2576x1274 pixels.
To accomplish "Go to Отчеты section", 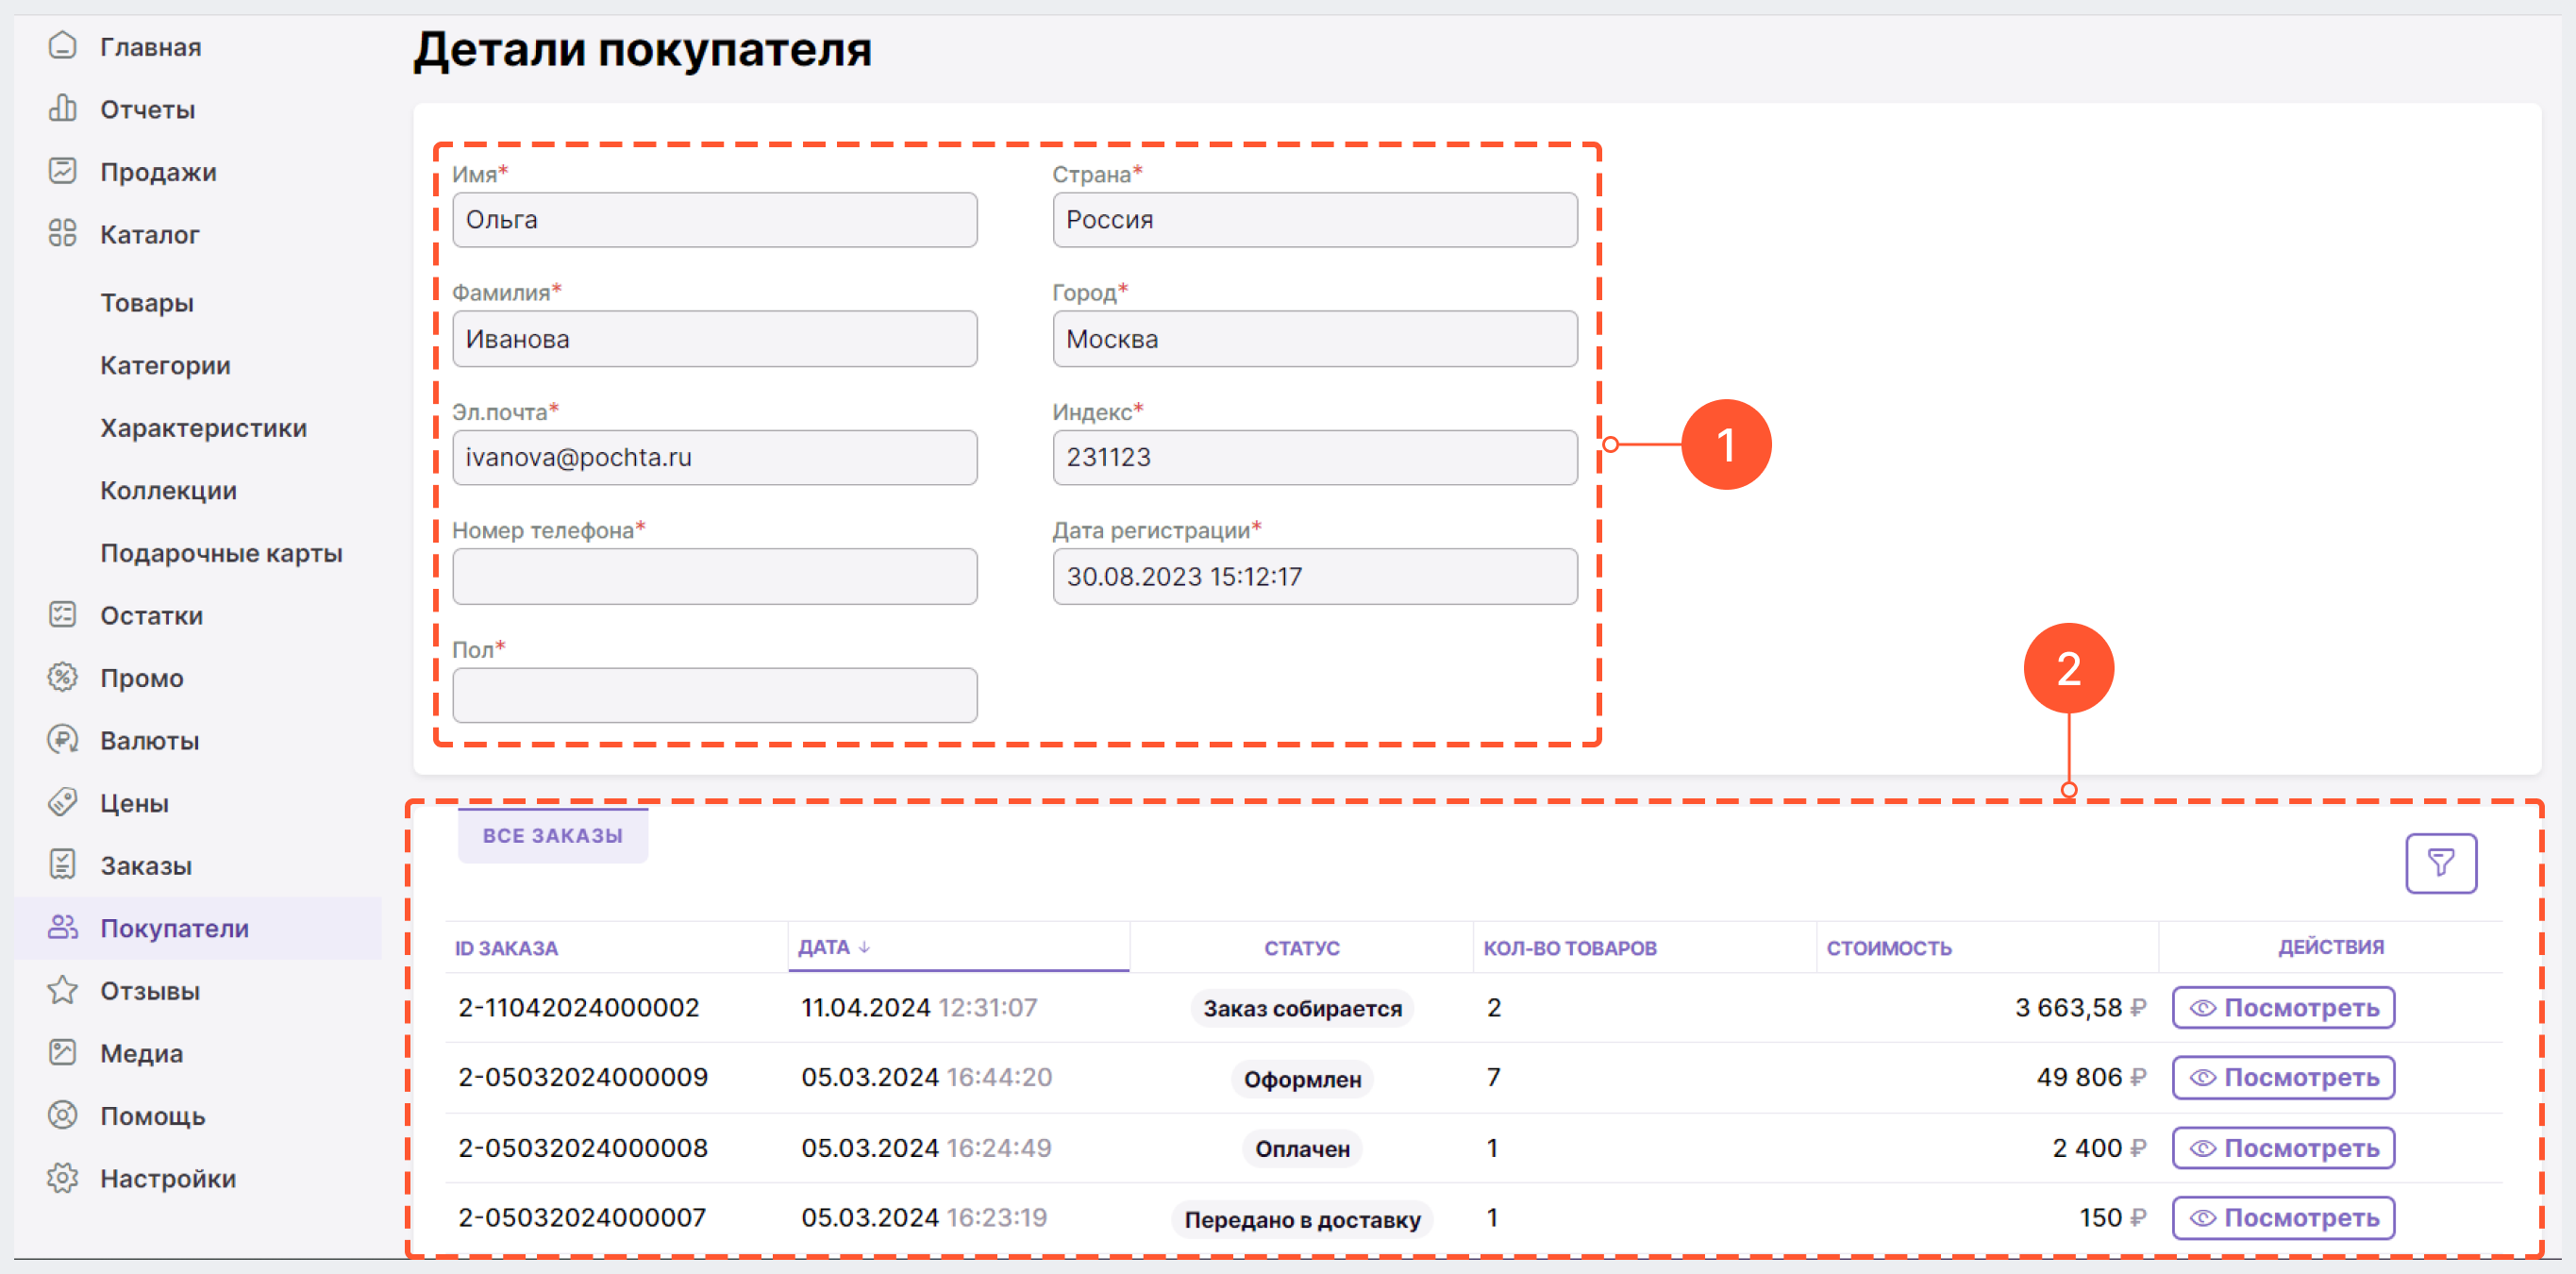I will click(147, 109).
